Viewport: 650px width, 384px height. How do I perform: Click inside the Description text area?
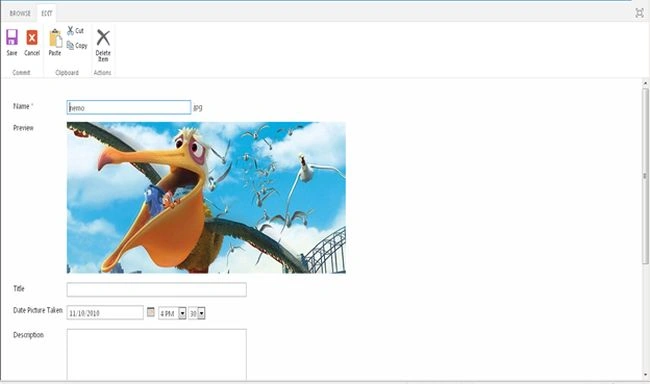[x=157, y=355]
